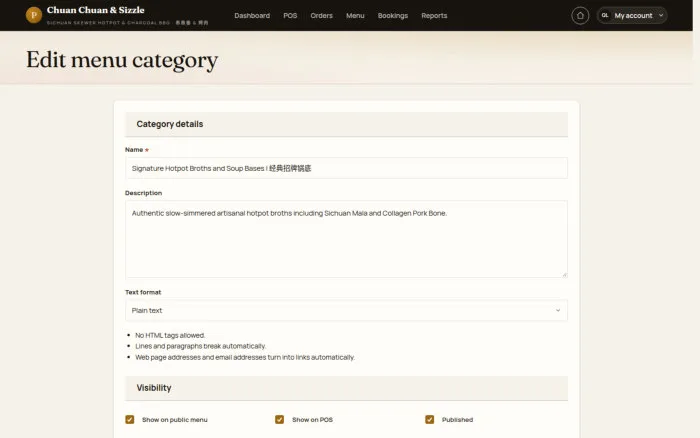Viewport: 700px width, 438px height.
Task: Click into the Description text area
Action: click(x=346, y=239)
